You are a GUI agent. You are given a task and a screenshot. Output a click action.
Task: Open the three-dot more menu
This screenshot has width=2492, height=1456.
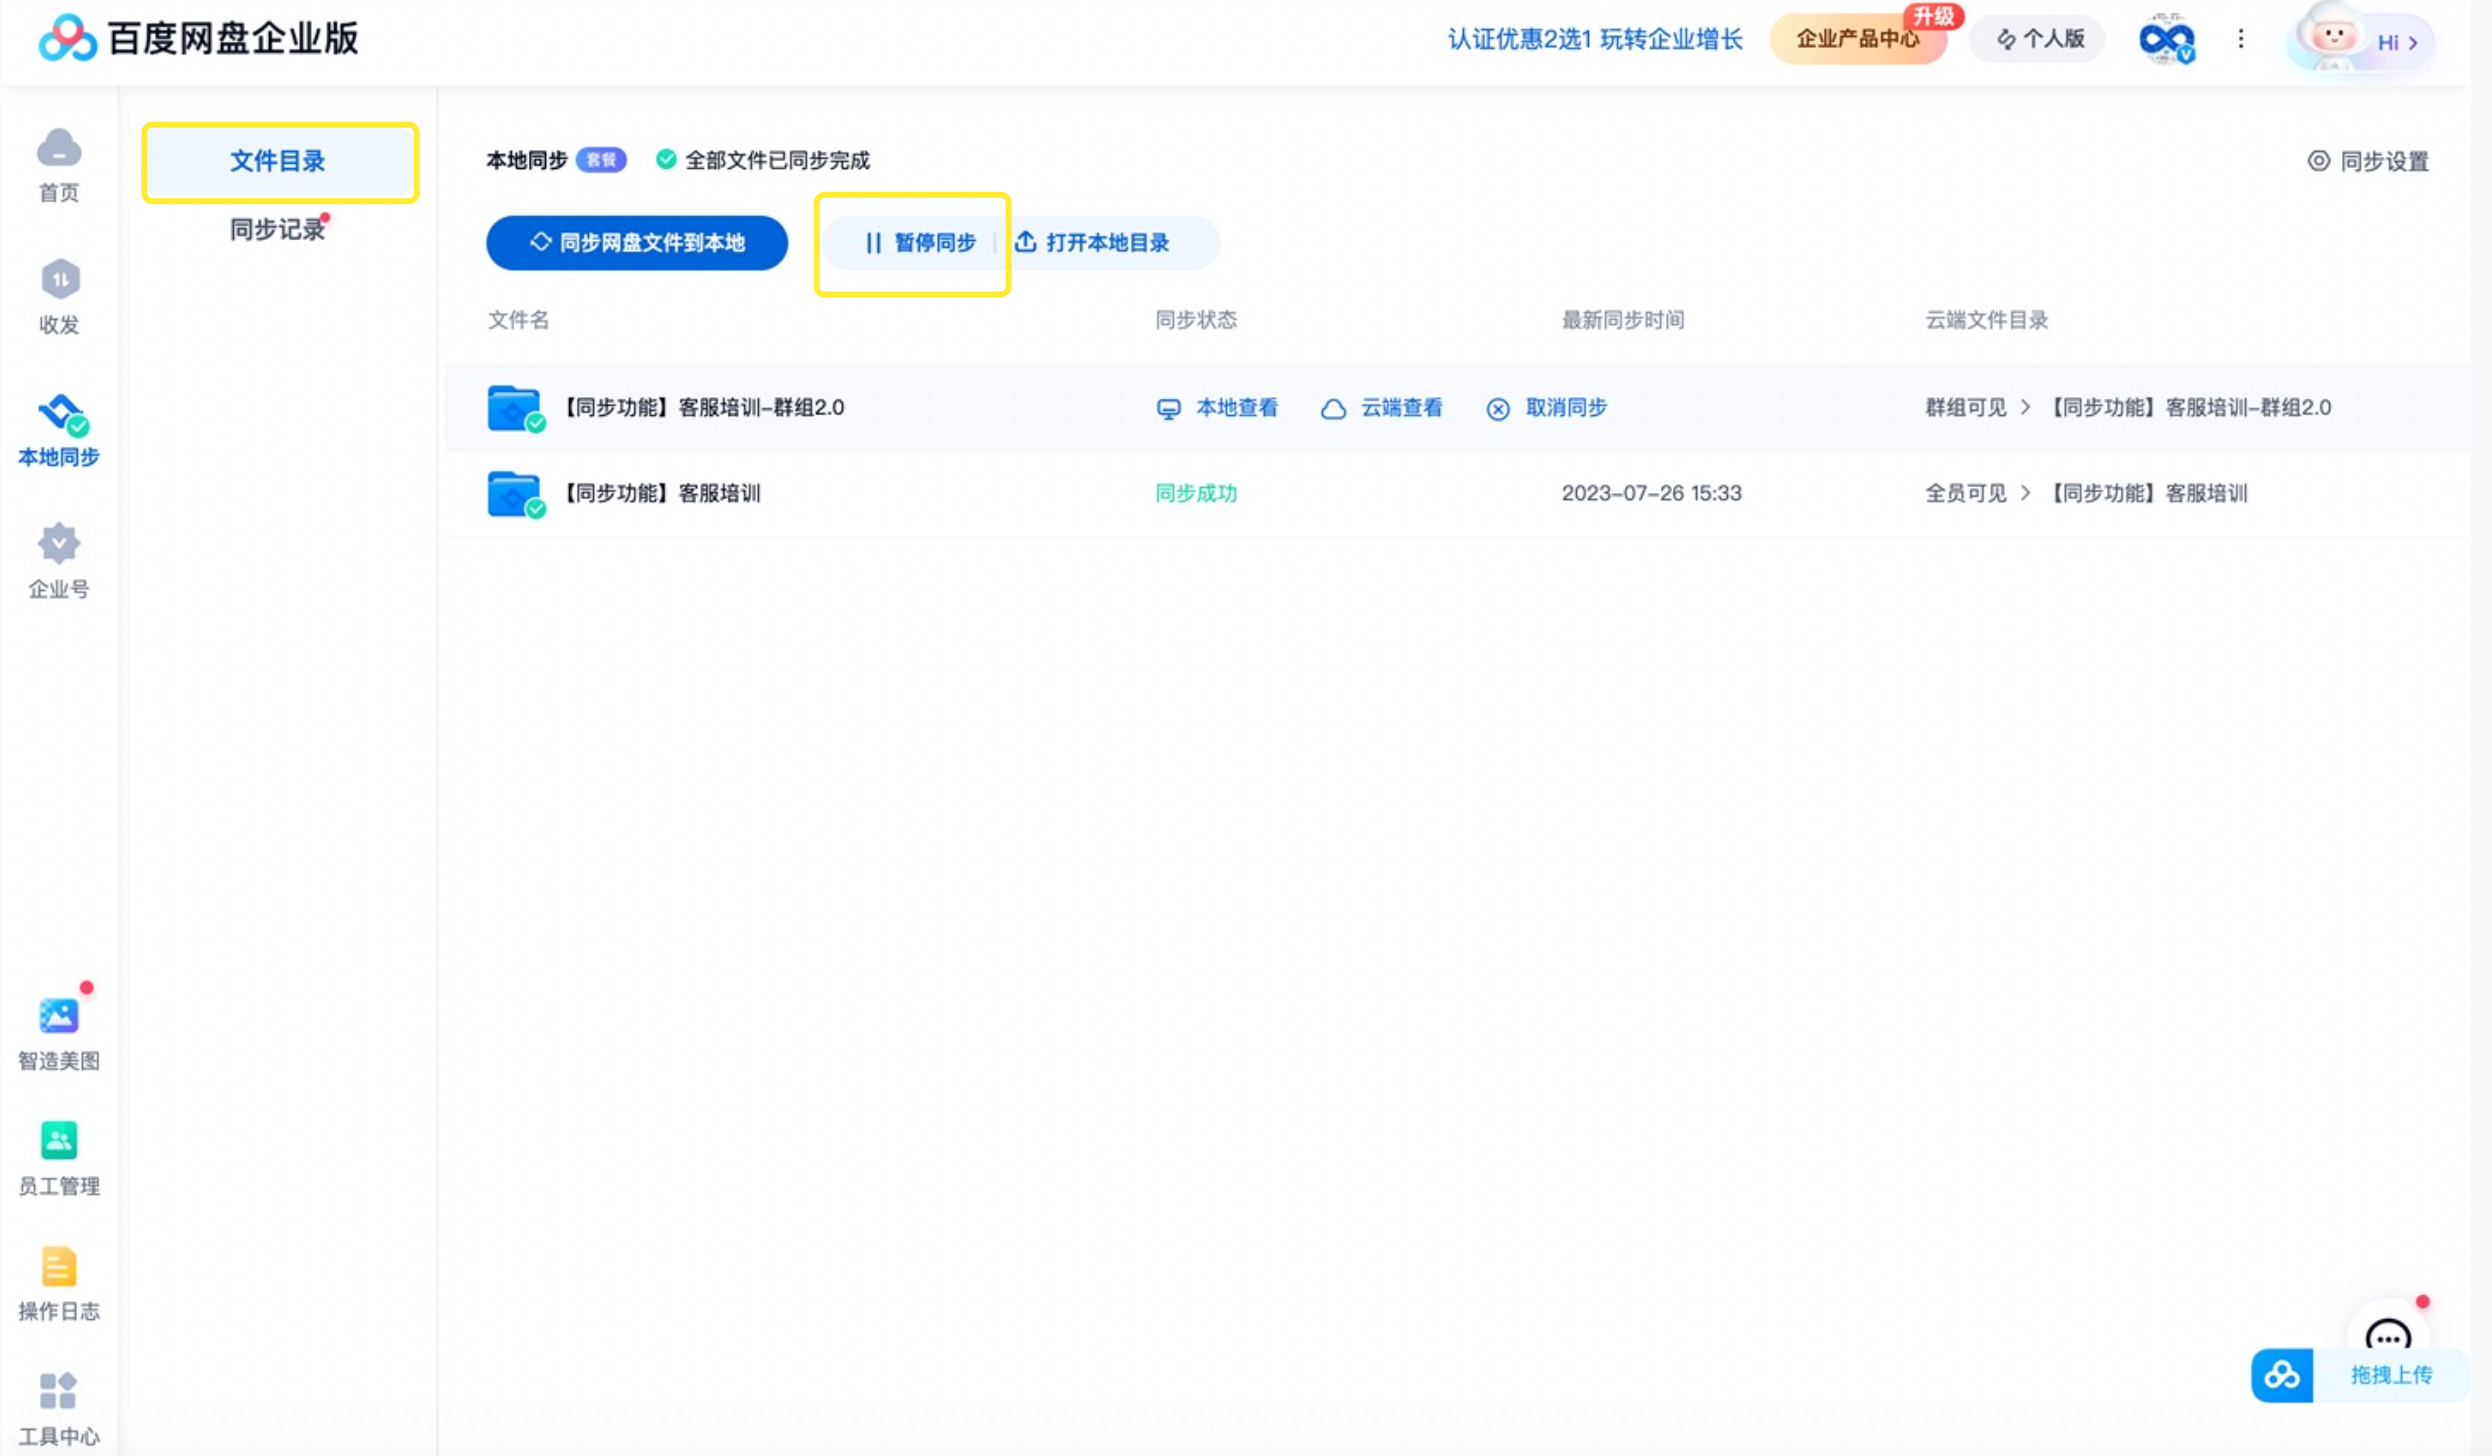[2241, 39]
